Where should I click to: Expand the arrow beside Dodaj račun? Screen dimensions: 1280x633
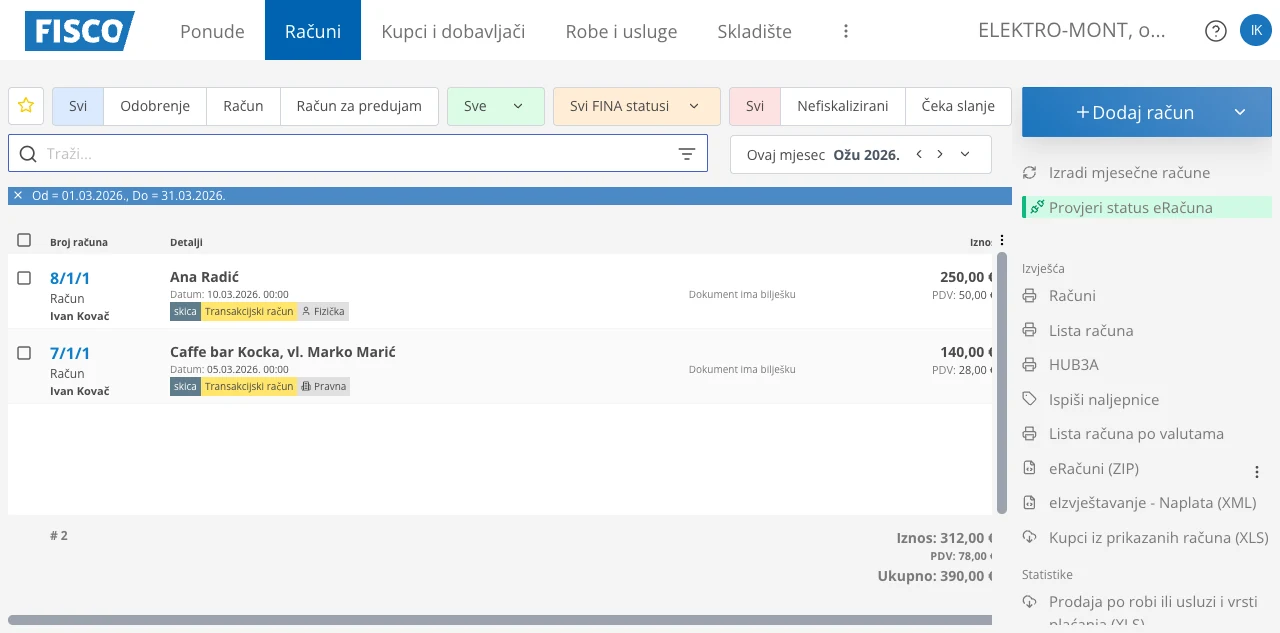click(1240, 112)
